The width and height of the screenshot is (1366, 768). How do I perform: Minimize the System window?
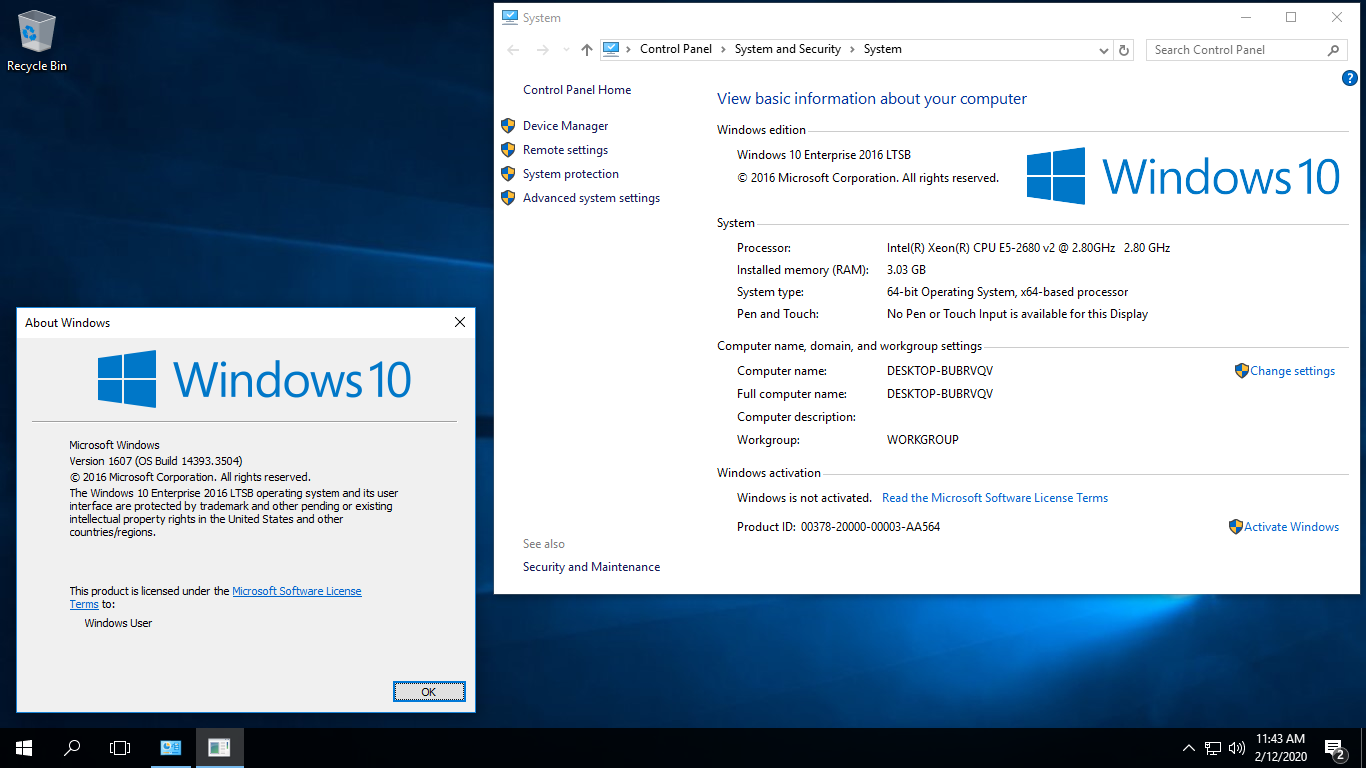click(x=1245, y=17)
